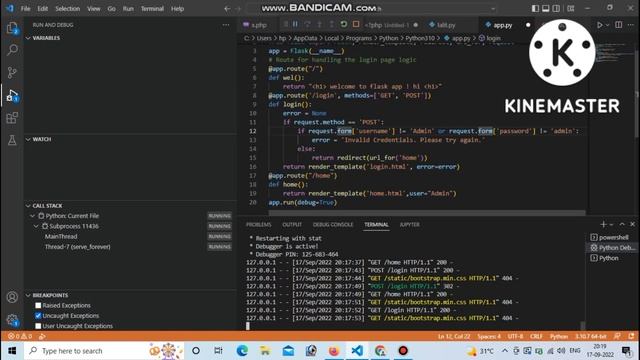
Task: Open the Search view in activity bar
Action: [x=12, y=50]
